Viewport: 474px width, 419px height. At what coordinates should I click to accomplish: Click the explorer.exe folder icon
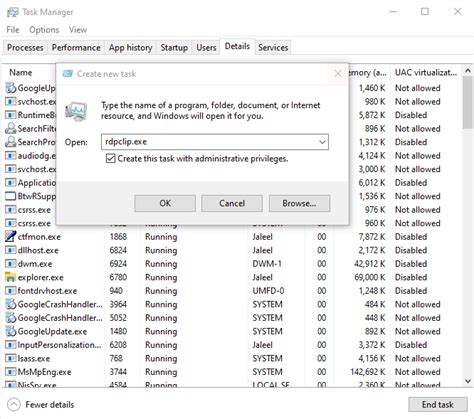click(x=11, y=277)
